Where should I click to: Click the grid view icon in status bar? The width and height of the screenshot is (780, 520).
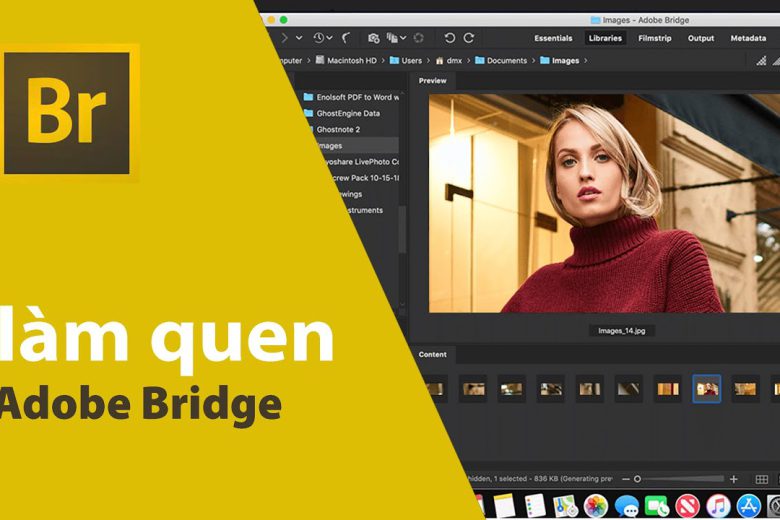(x=762, y=479)
